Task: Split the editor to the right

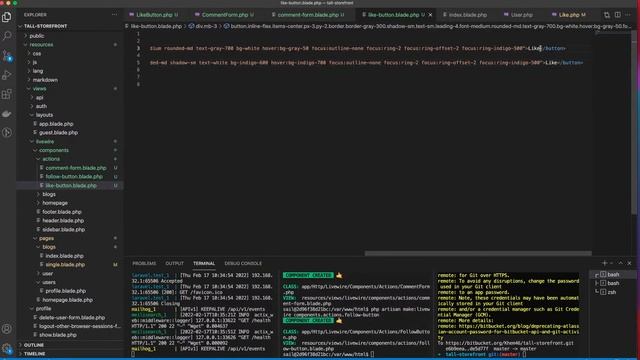Action: 618,15
